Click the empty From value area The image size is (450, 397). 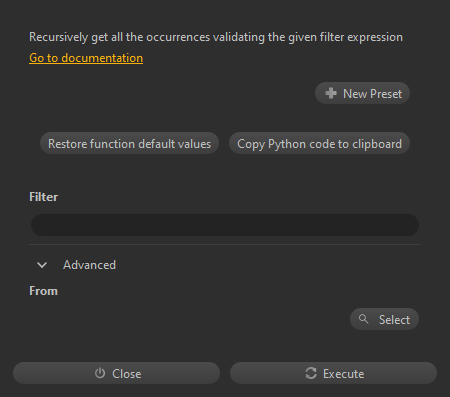[x=188, y=319]
